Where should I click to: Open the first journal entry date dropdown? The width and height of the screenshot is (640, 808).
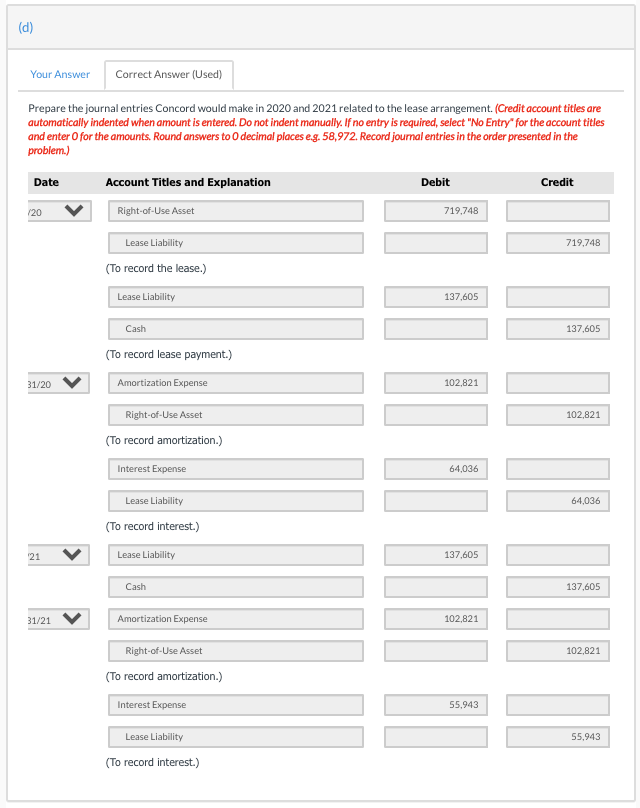[55, 211]
